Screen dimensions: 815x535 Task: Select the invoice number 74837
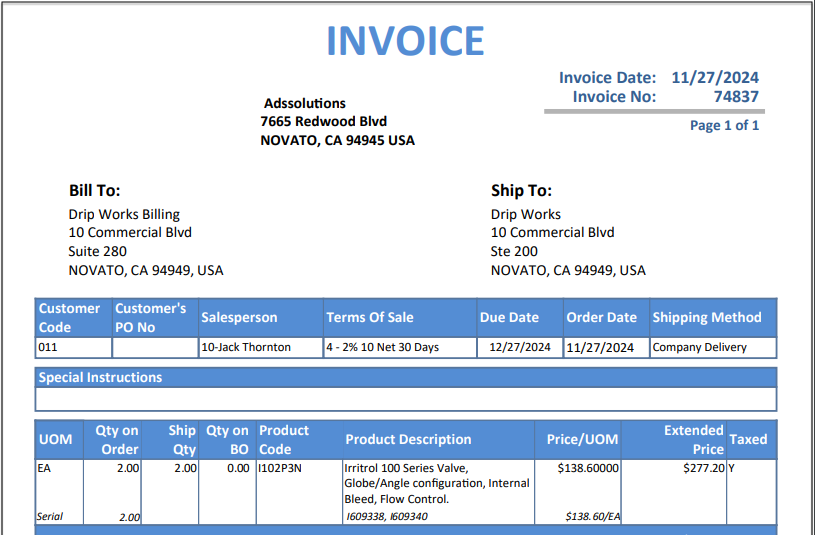point(736,97)
